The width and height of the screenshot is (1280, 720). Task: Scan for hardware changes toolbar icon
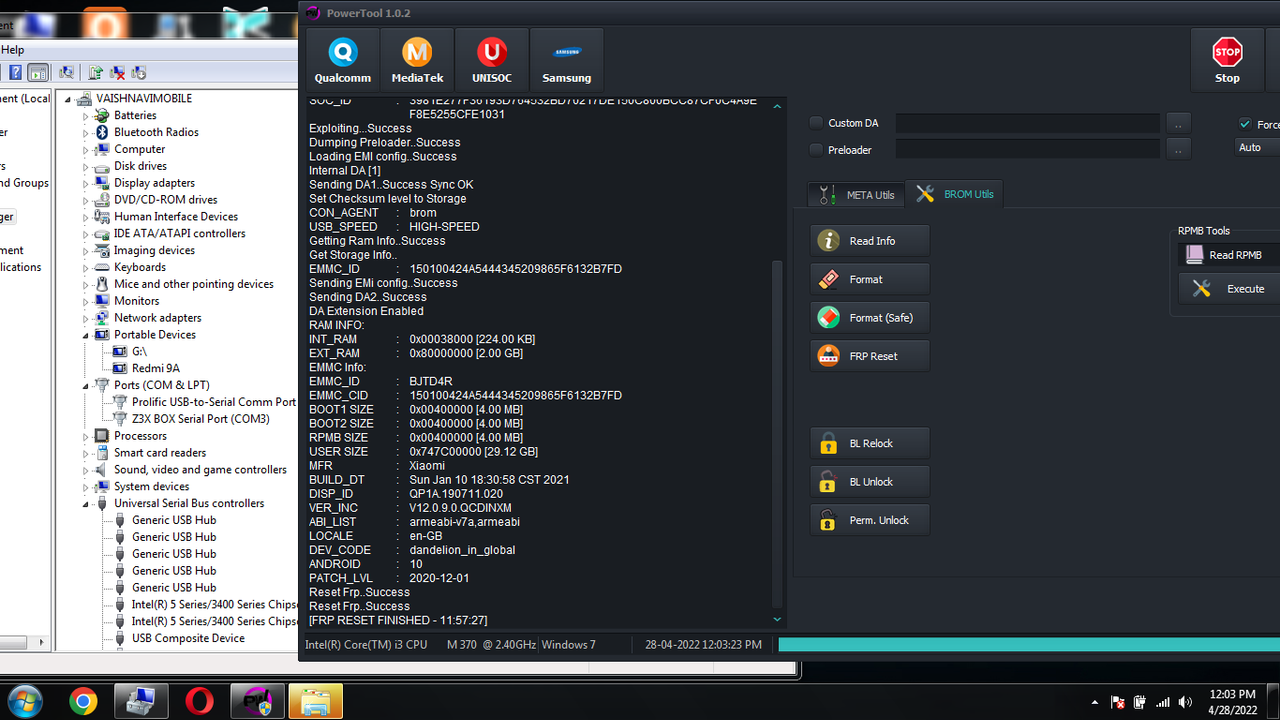tap(67, 72)
